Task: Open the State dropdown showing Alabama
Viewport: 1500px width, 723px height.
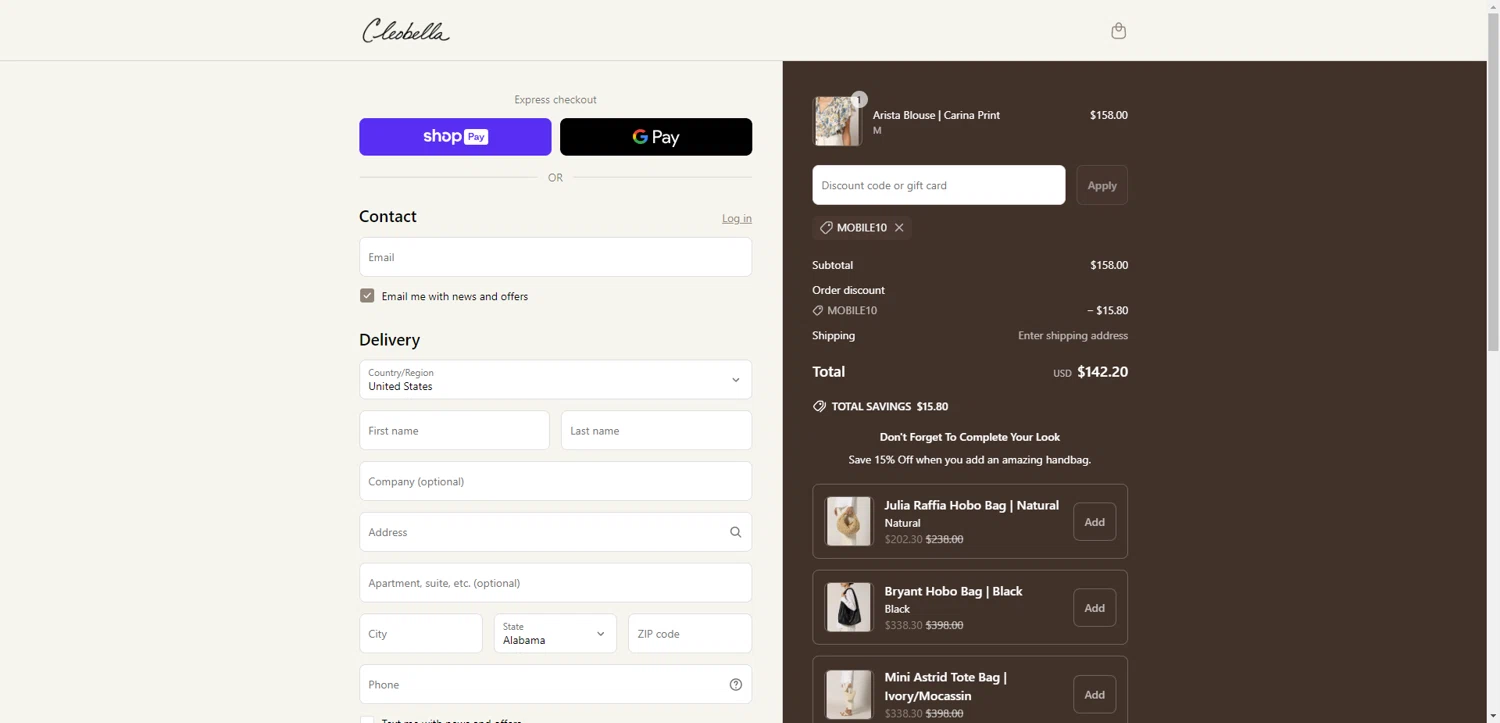Action: tap(555, 634)
